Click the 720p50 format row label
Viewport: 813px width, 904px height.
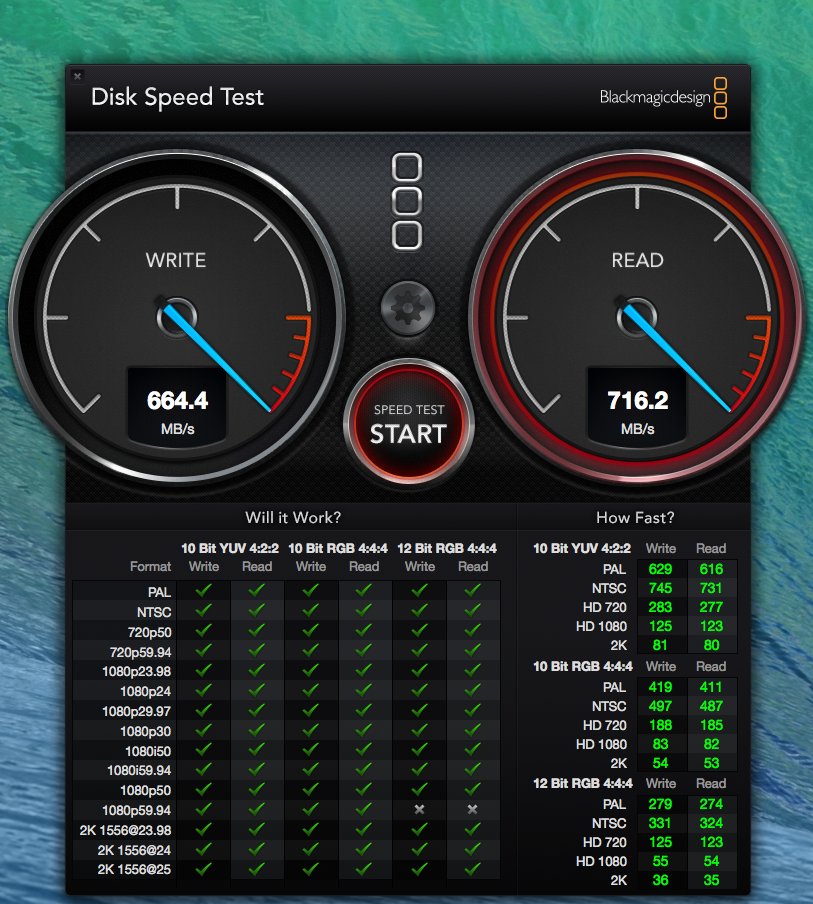pyautogui.click(x=149, y=632)
